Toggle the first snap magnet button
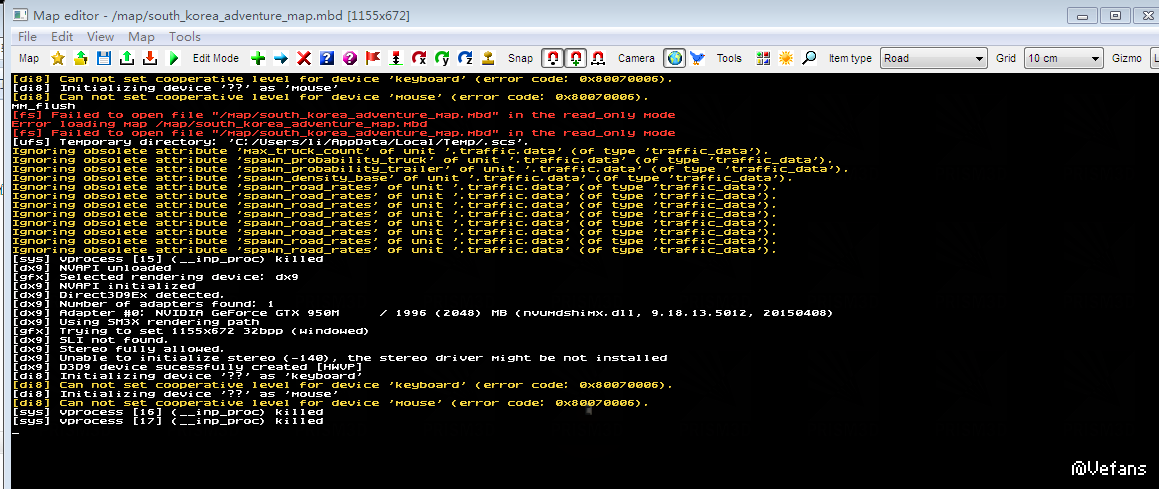 tap(552, 58)
